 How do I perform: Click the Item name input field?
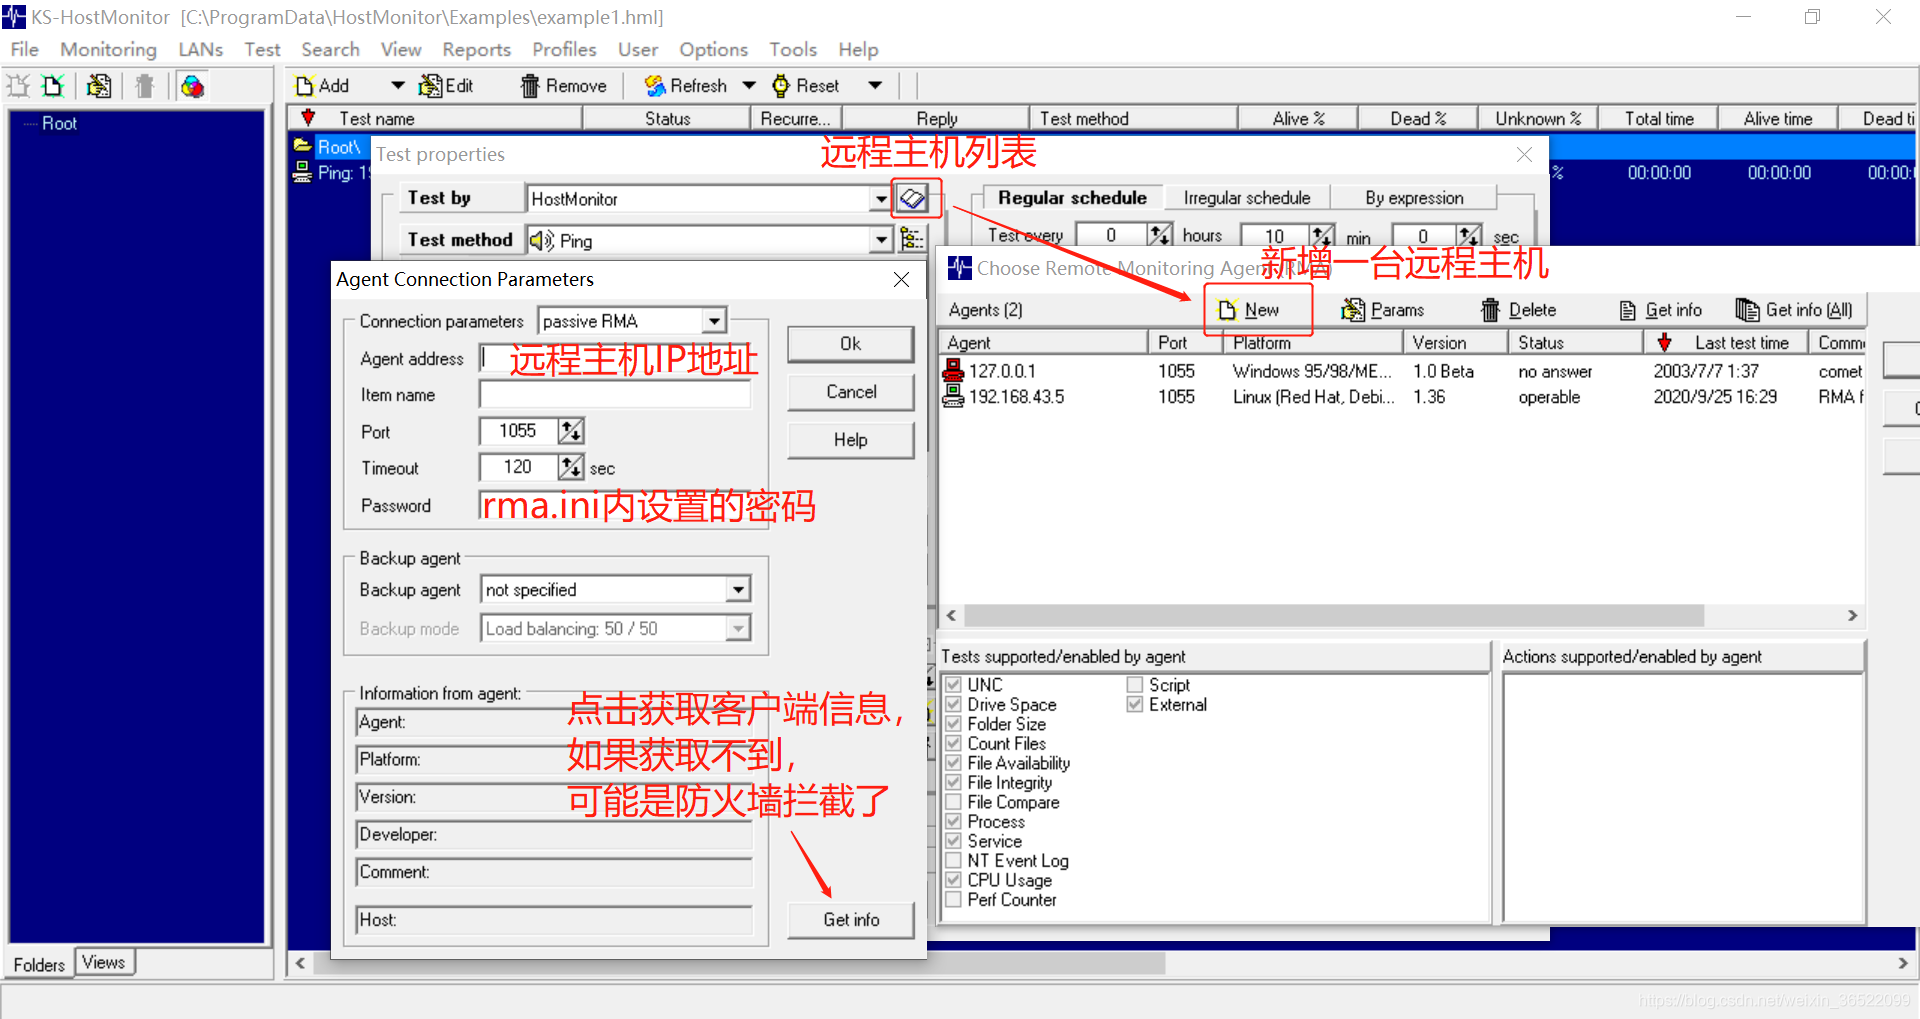(x=615, y=395)
